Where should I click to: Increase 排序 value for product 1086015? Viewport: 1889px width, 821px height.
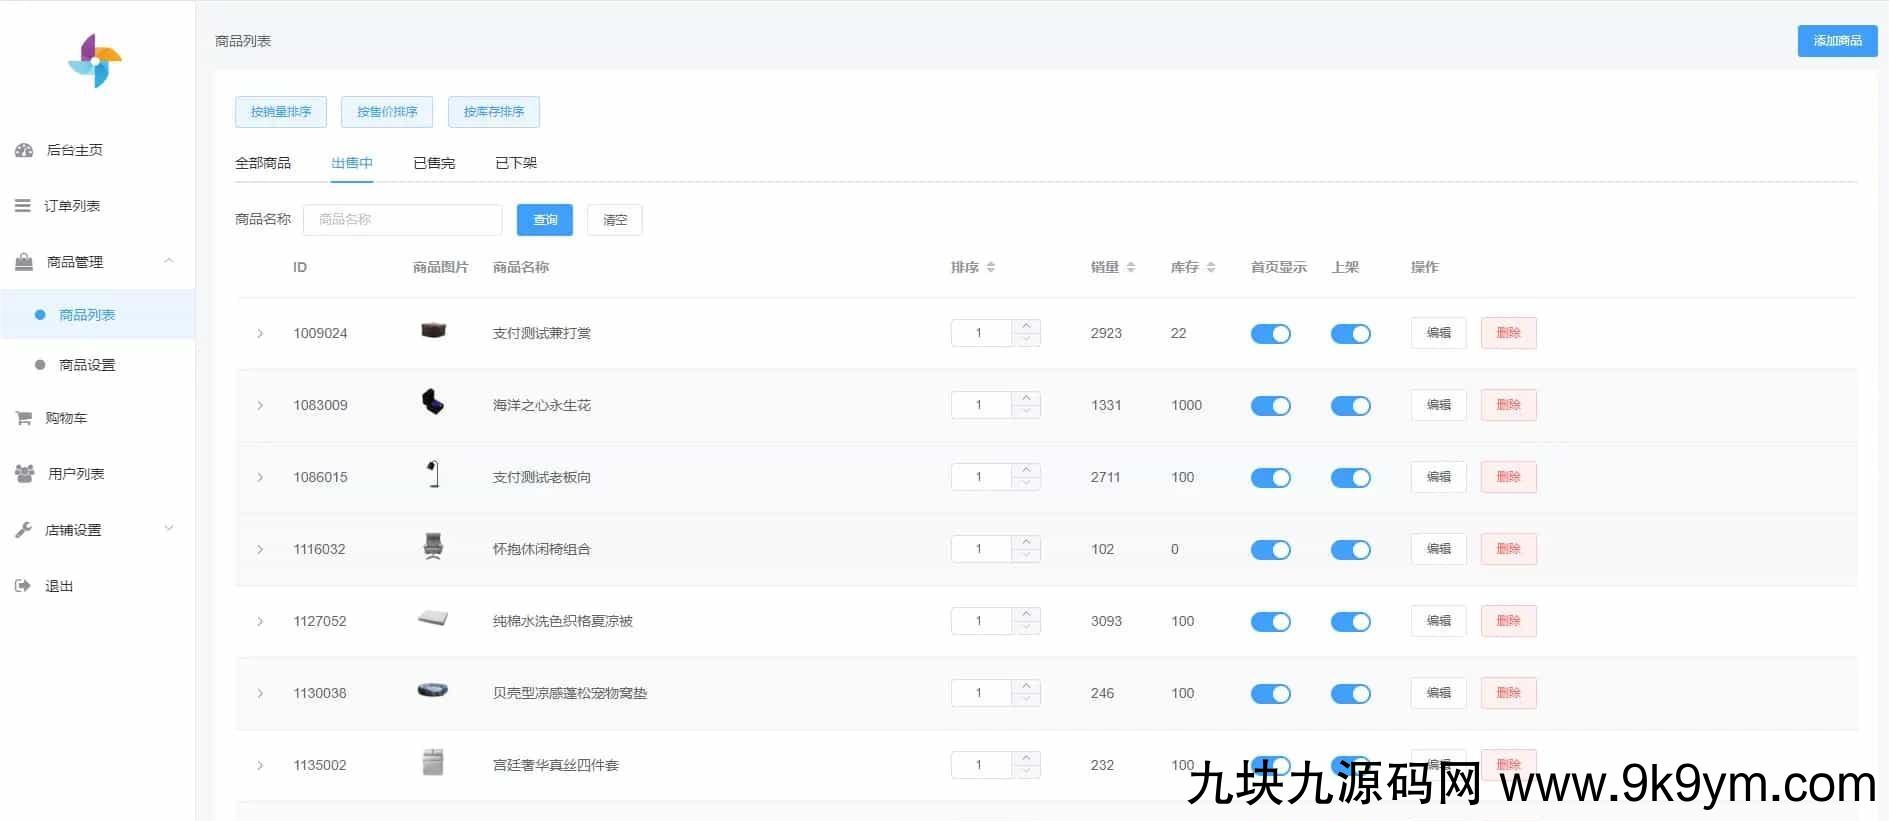tap(1026, 469)
